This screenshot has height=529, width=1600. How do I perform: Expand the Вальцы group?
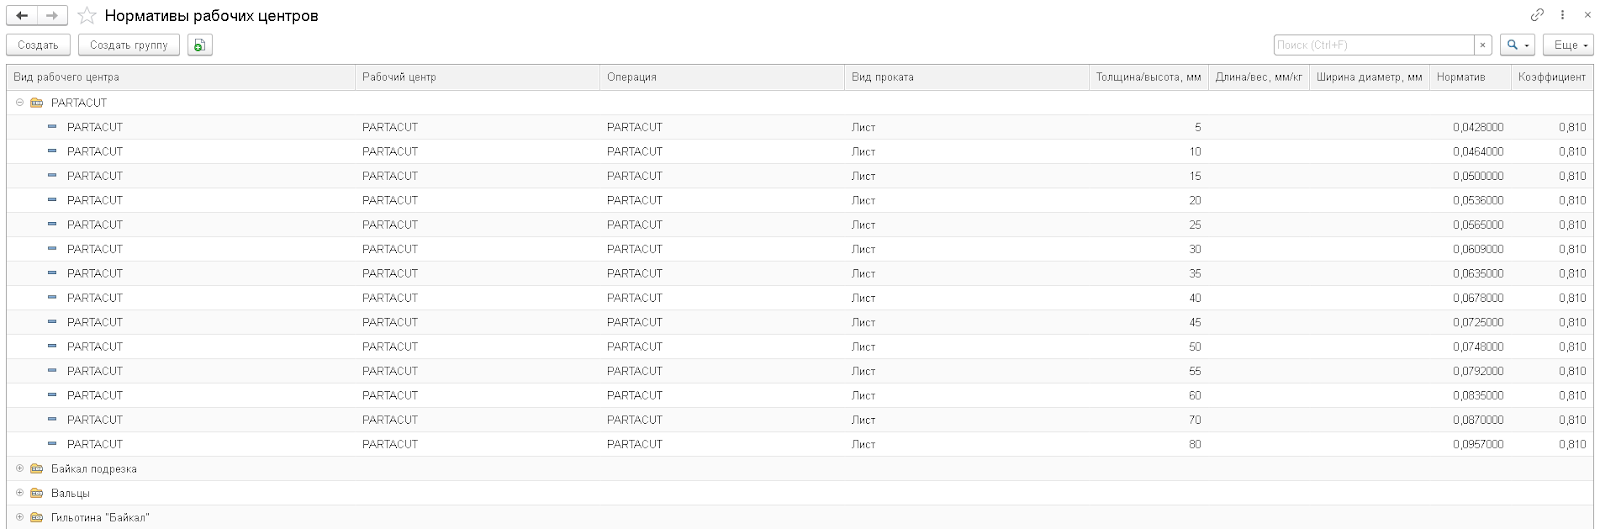click(x=19, y=493)
